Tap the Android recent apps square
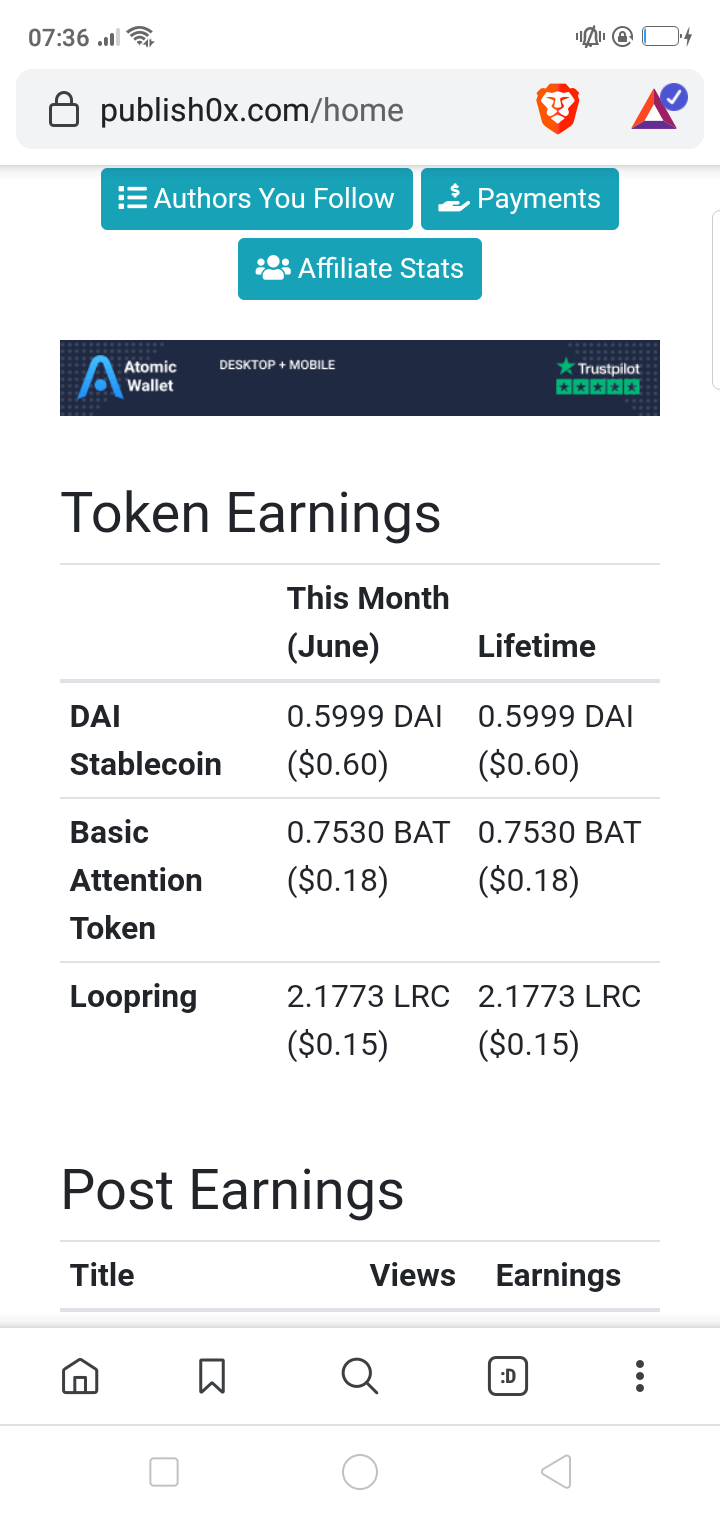720x1520 pixels. click(164, 1472)
